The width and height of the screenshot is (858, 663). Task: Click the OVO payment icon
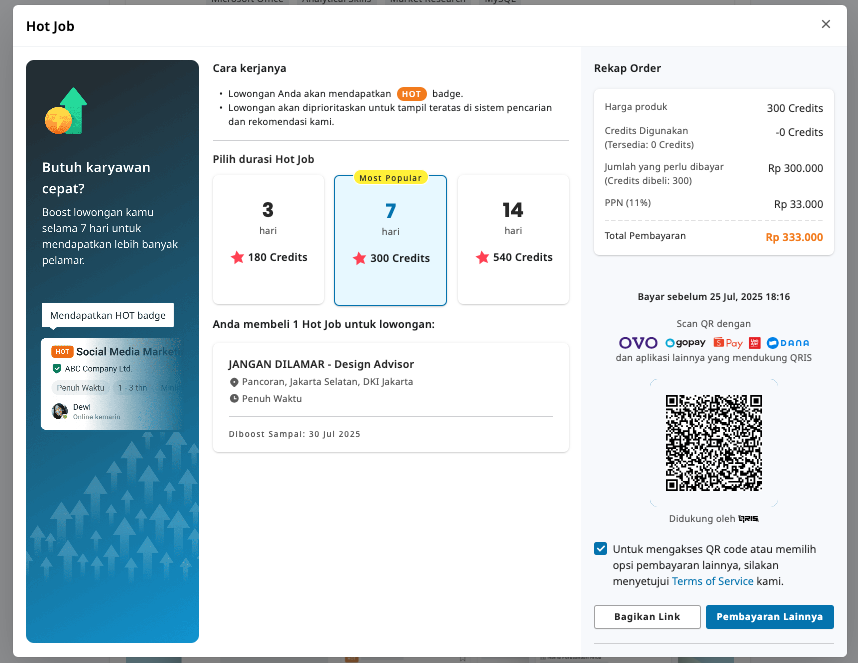(x=637, y=343)
